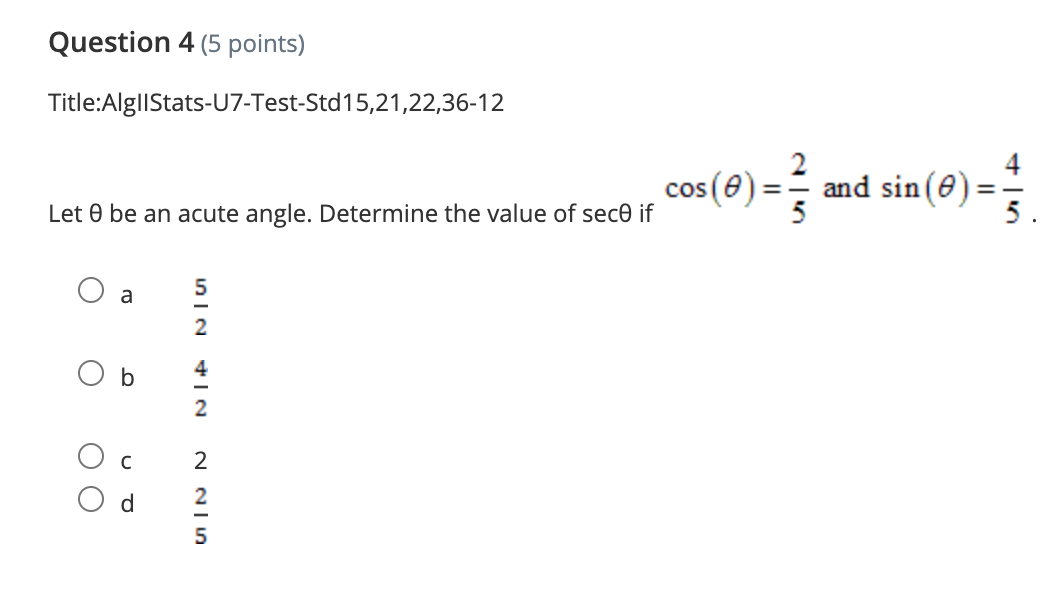This screenshot has height=596, width=1058.
Task: Select radio button for answer choice a
Action: click(93, 289)
